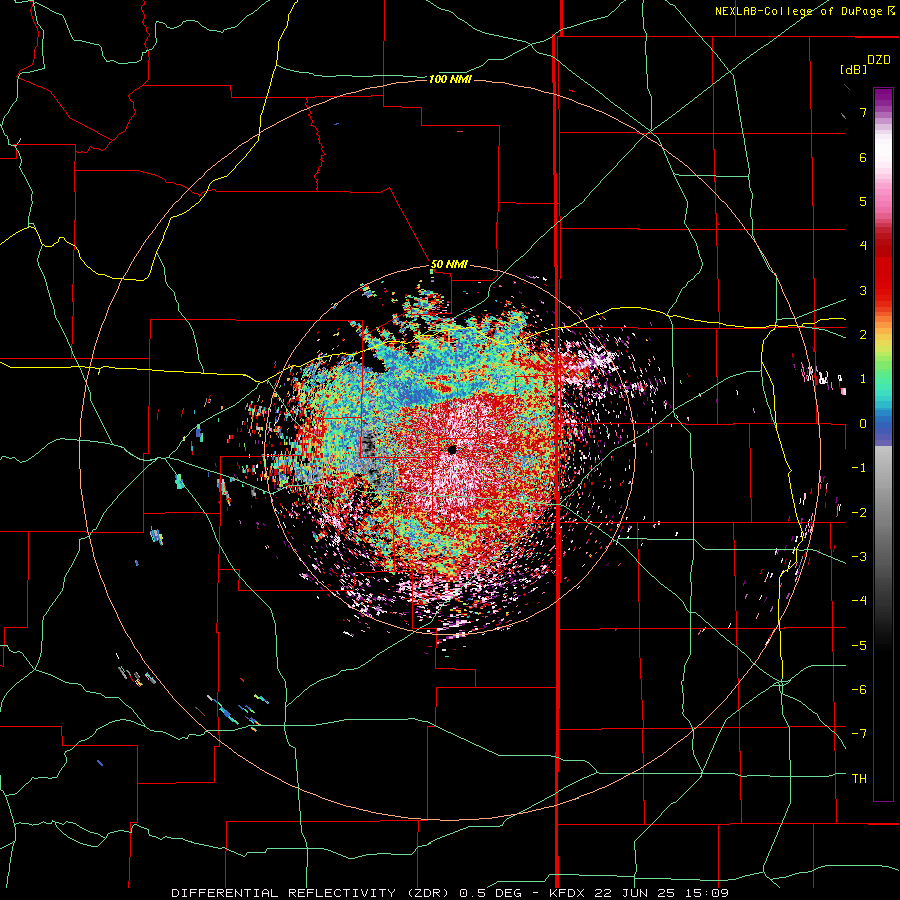Click the -4 value on the scale

859,601
